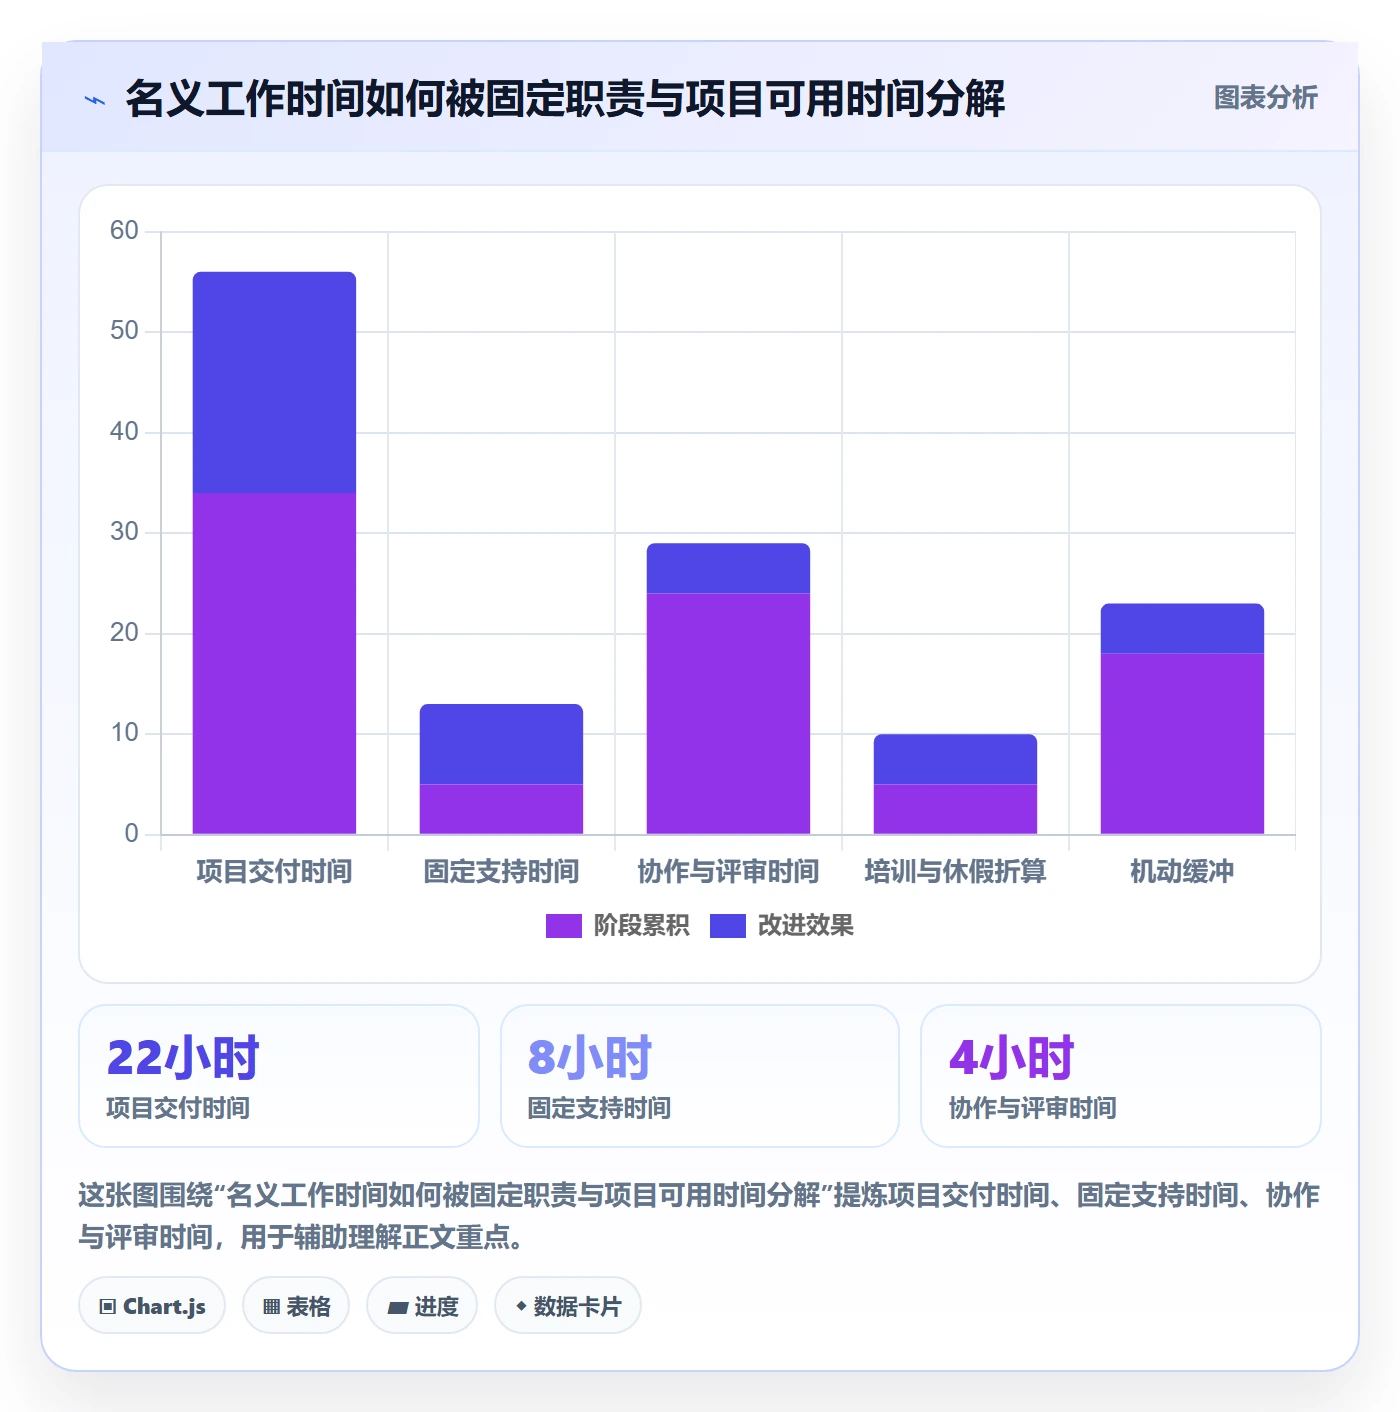Image resolution: width=1400 pixels, height=1412 pixels.
Task: Click the 培训与休假折算 x-axis label
Action: [955, 872]
